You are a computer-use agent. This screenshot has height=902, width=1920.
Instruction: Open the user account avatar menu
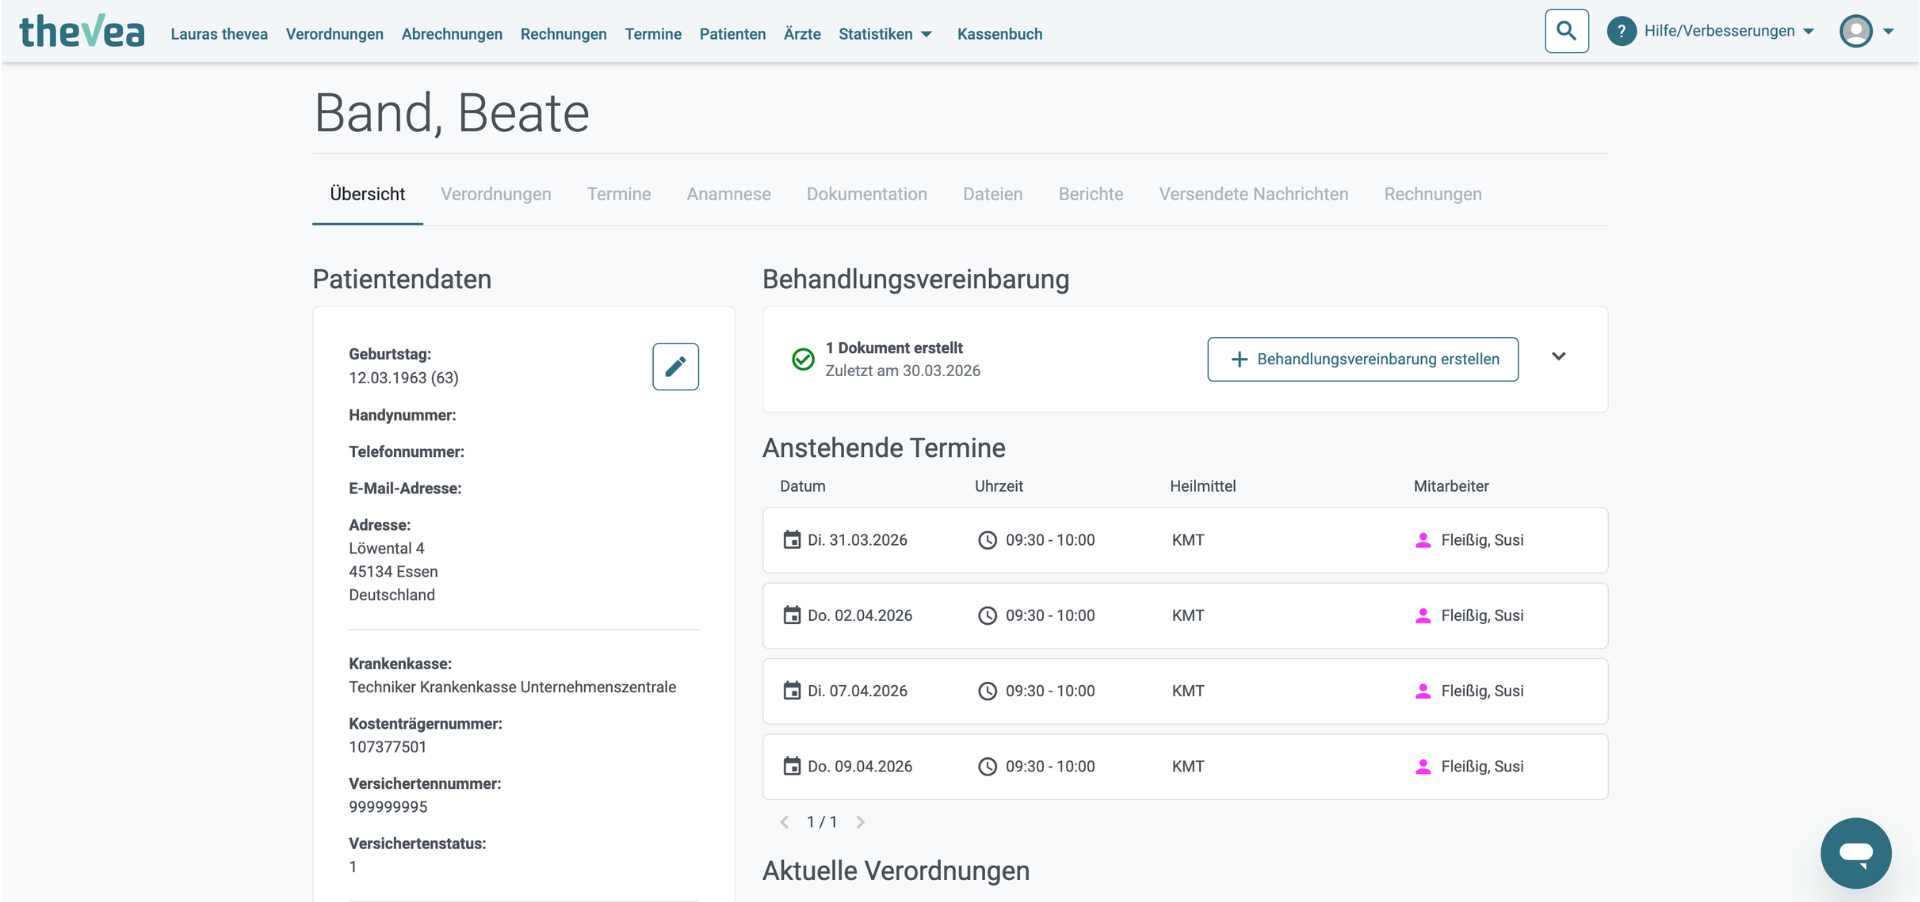(1866, 31)
